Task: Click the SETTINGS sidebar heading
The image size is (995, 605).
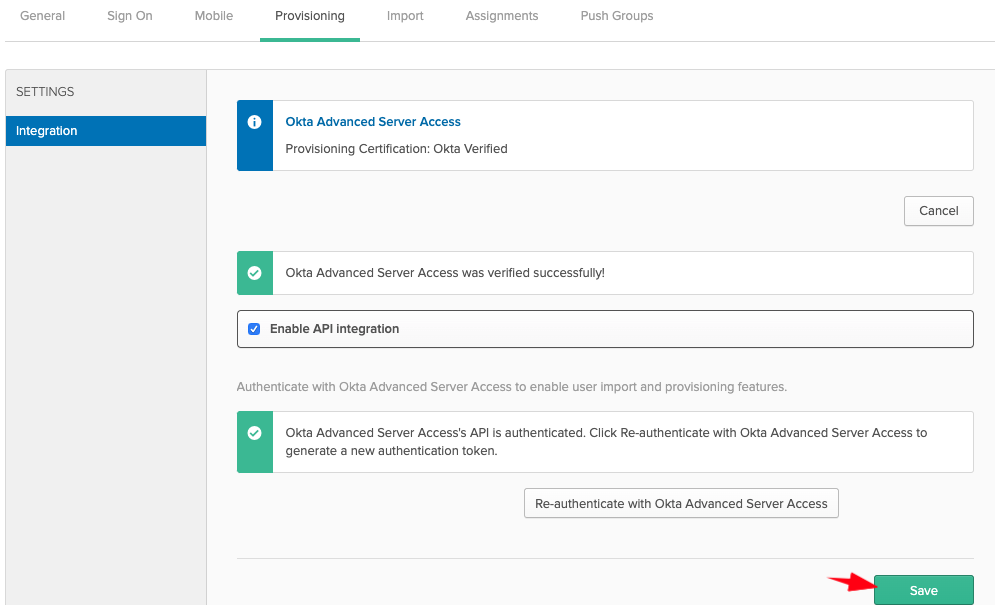Action: click(x=46, y=92)
